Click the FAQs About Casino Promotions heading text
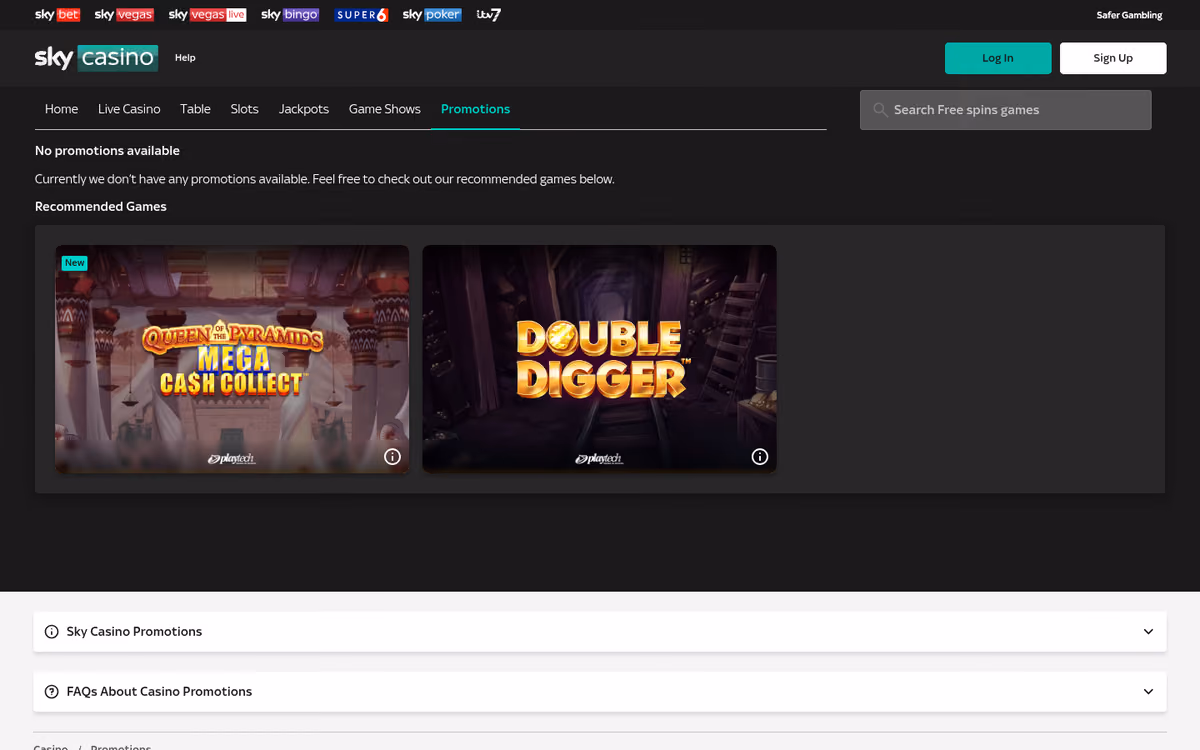This screenshot has width=1200, height=750. [159, 692]
